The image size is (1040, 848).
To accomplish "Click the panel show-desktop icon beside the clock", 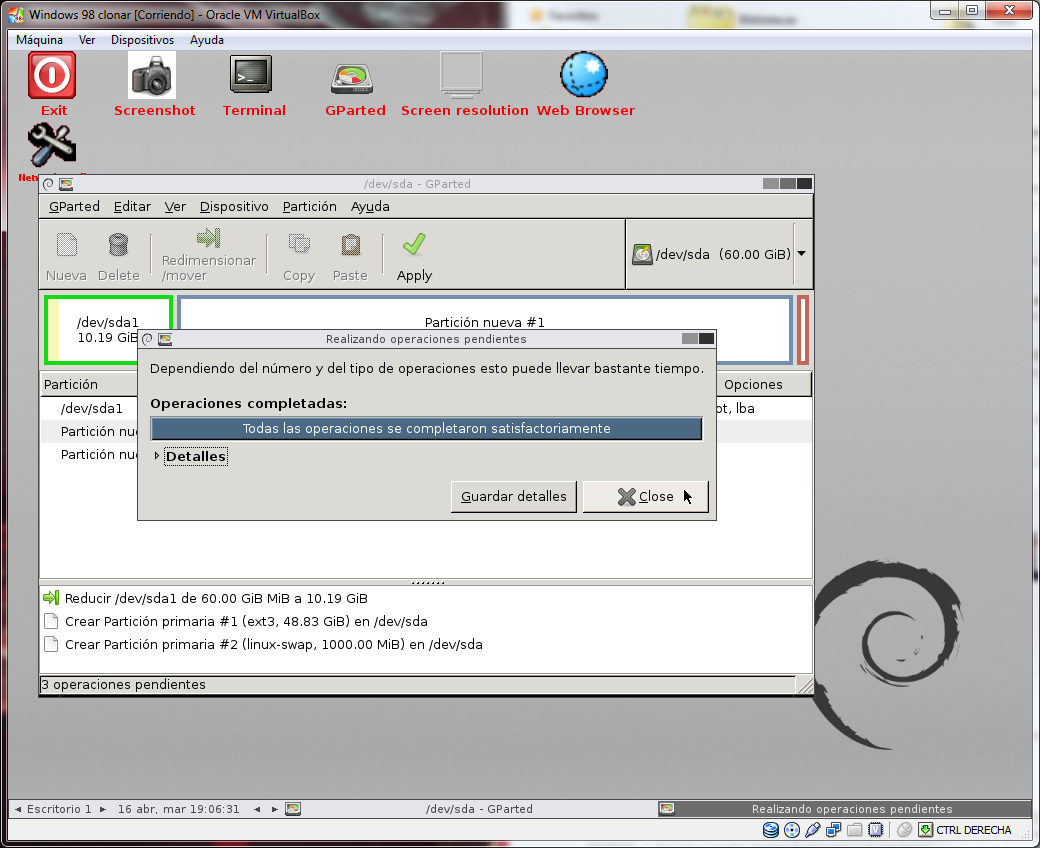I will pyautogui.click(x=292, y=809).
